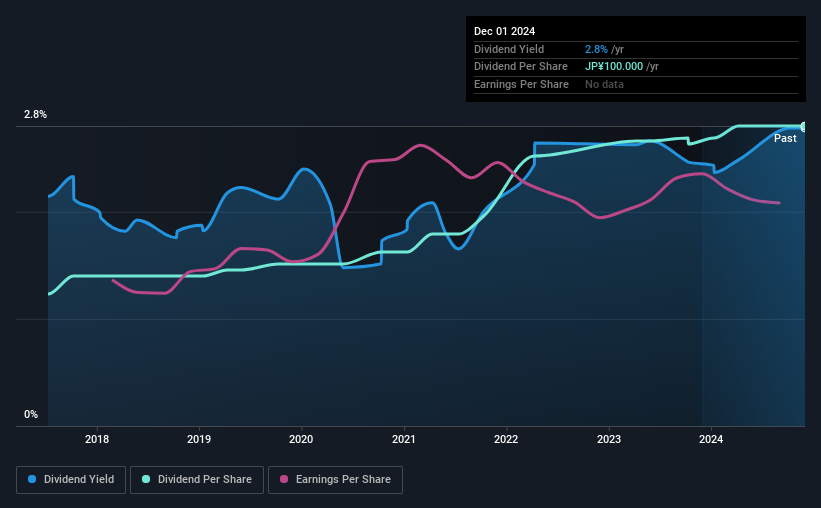Click the 2022 label on the x-axis
The height and width of the screenshot is (508, 821).
[506, 439]
